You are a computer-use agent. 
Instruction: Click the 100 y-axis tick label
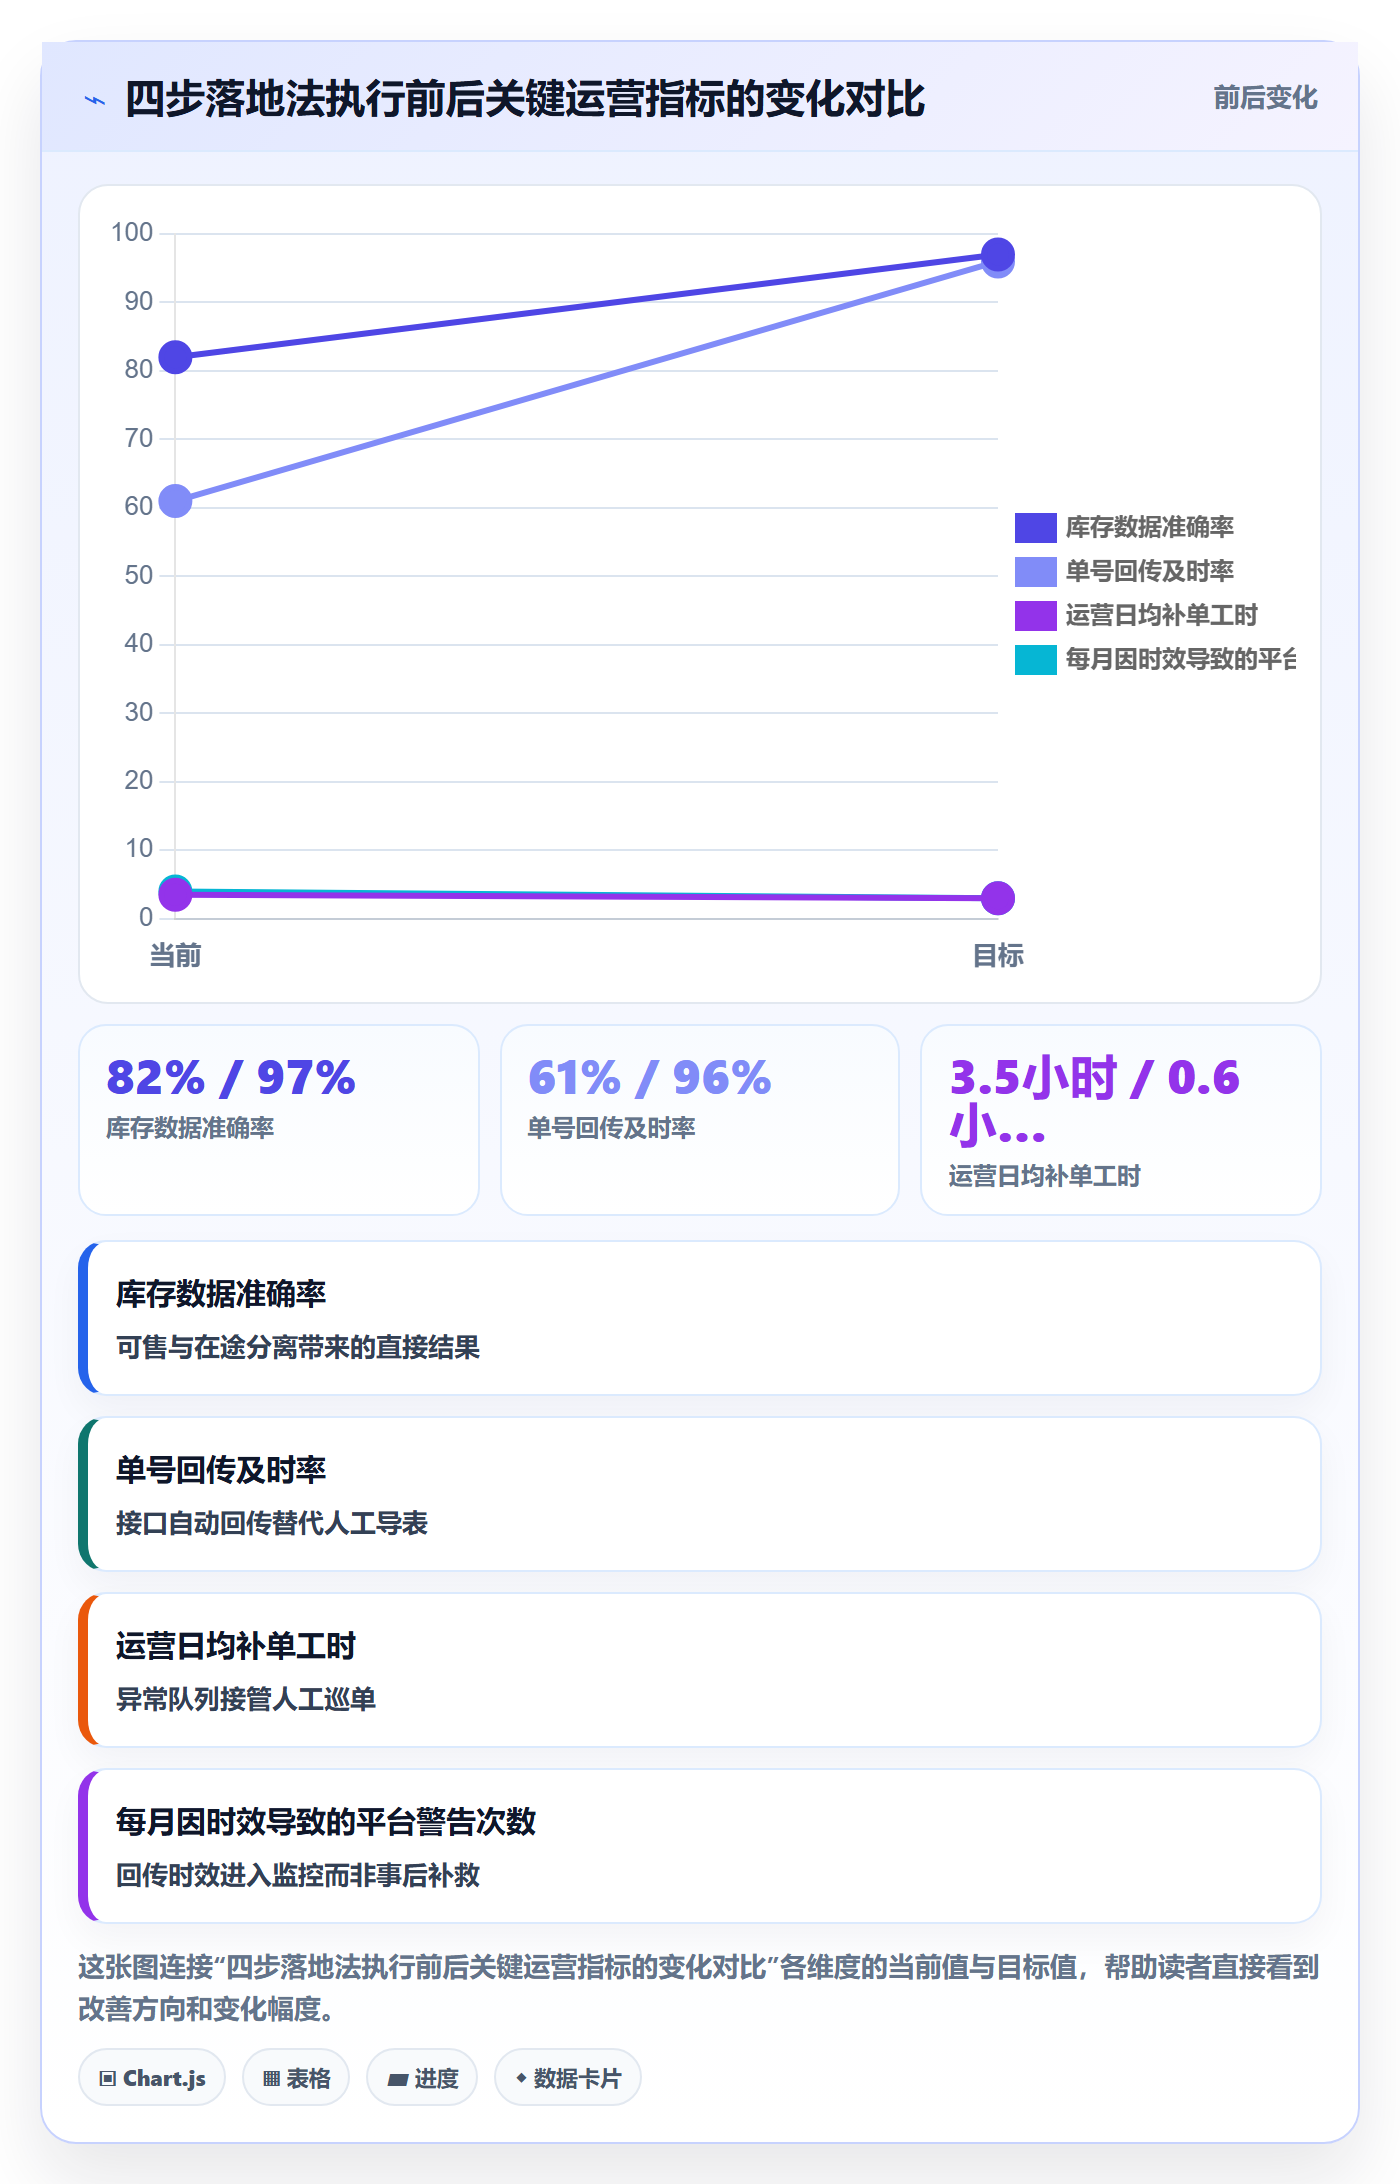pyautogui.click(x=132, y=233)
